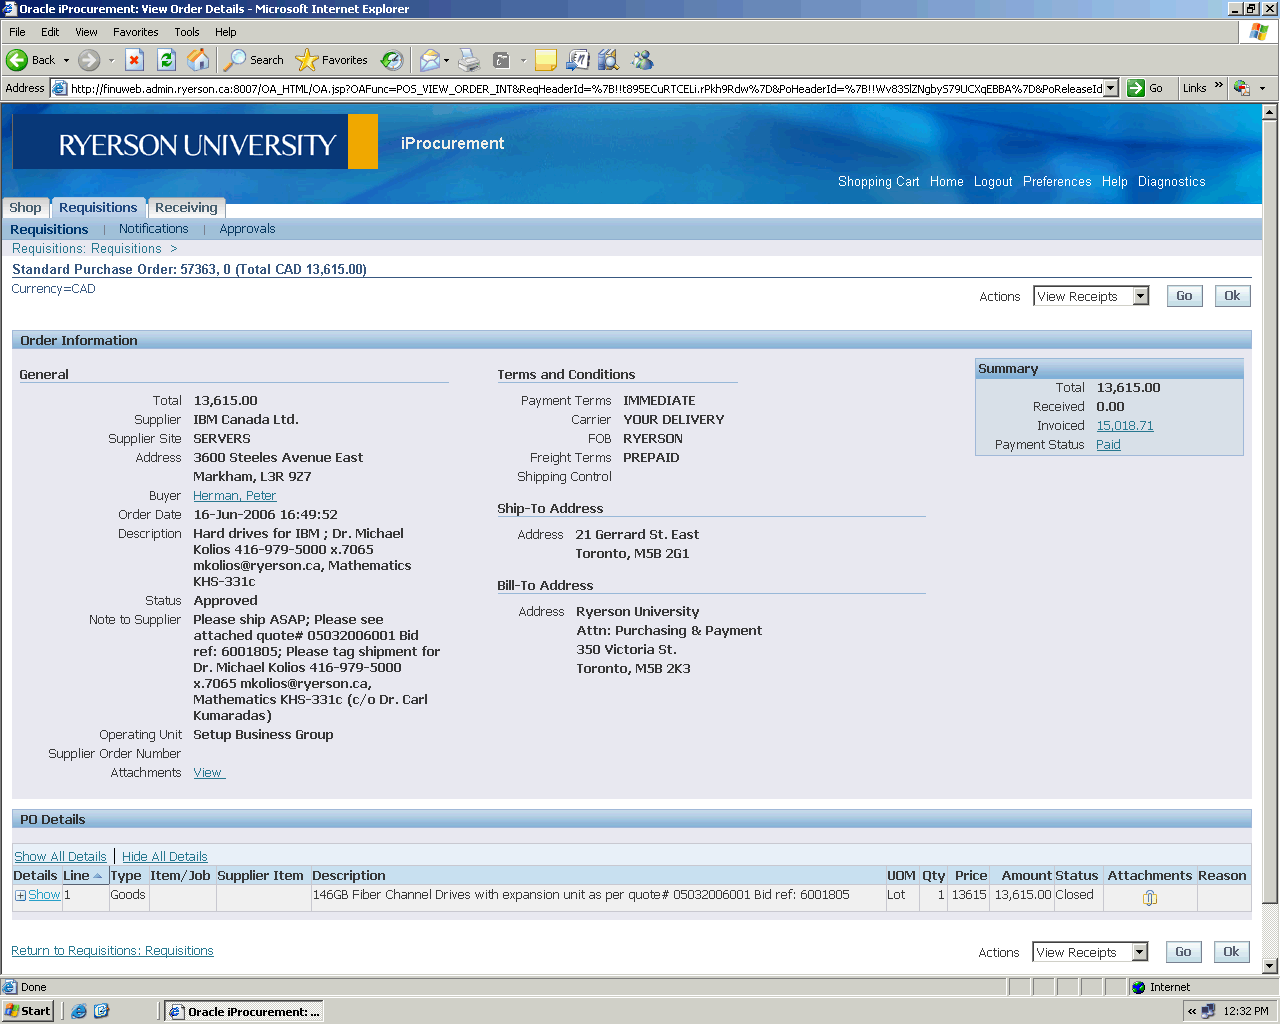Click the browser Back arrow icon
1280x1024 pixels.
pos(18,60)
